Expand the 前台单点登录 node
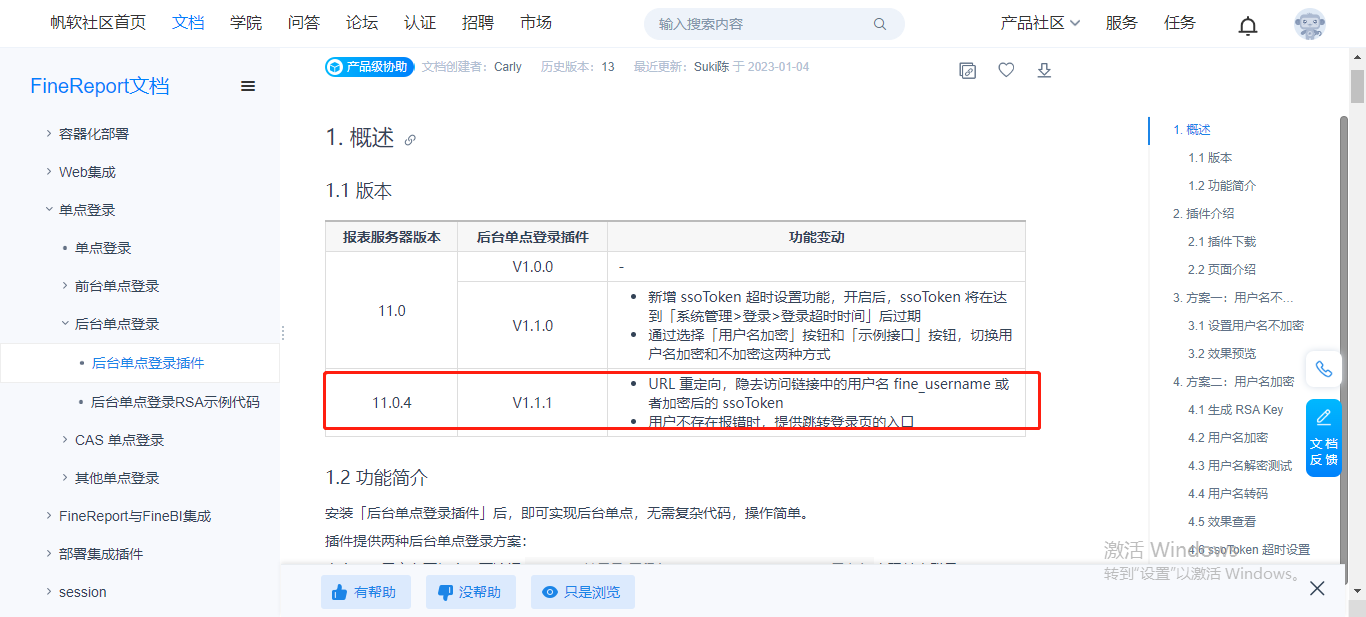The image size is (1366, 617). (x=65, y=286)
